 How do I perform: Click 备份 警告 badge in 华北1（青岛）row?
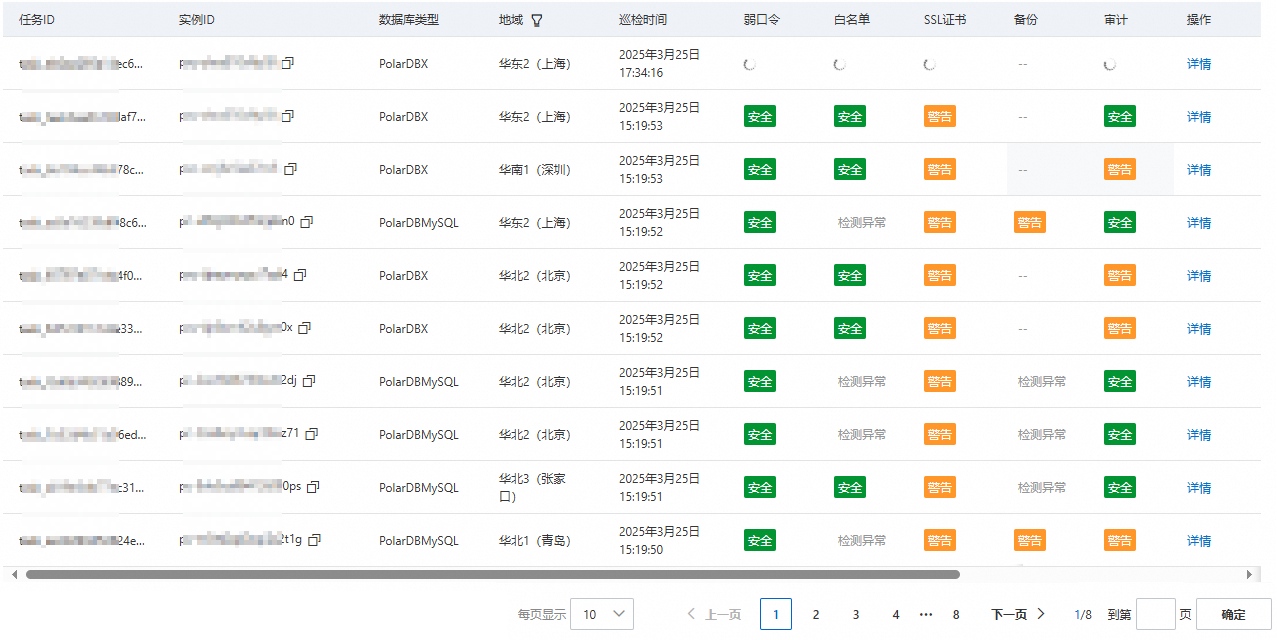(x=1030, y=540)
